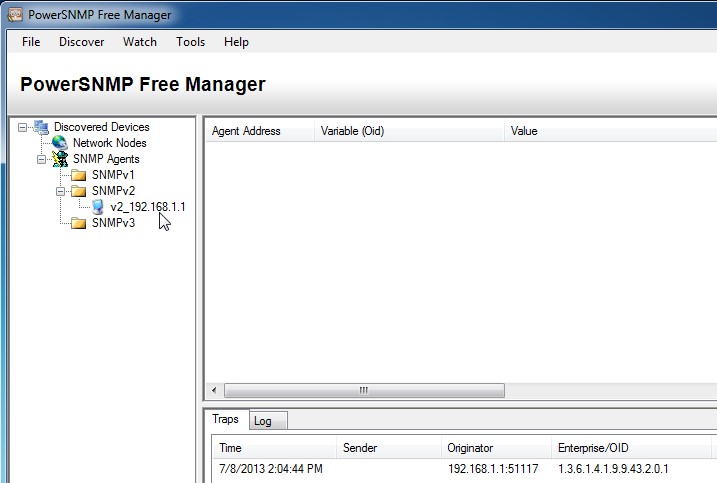Click the Network Nodes globe icon
This screenshot has width=717, height=483.
(x=59, y=143)
